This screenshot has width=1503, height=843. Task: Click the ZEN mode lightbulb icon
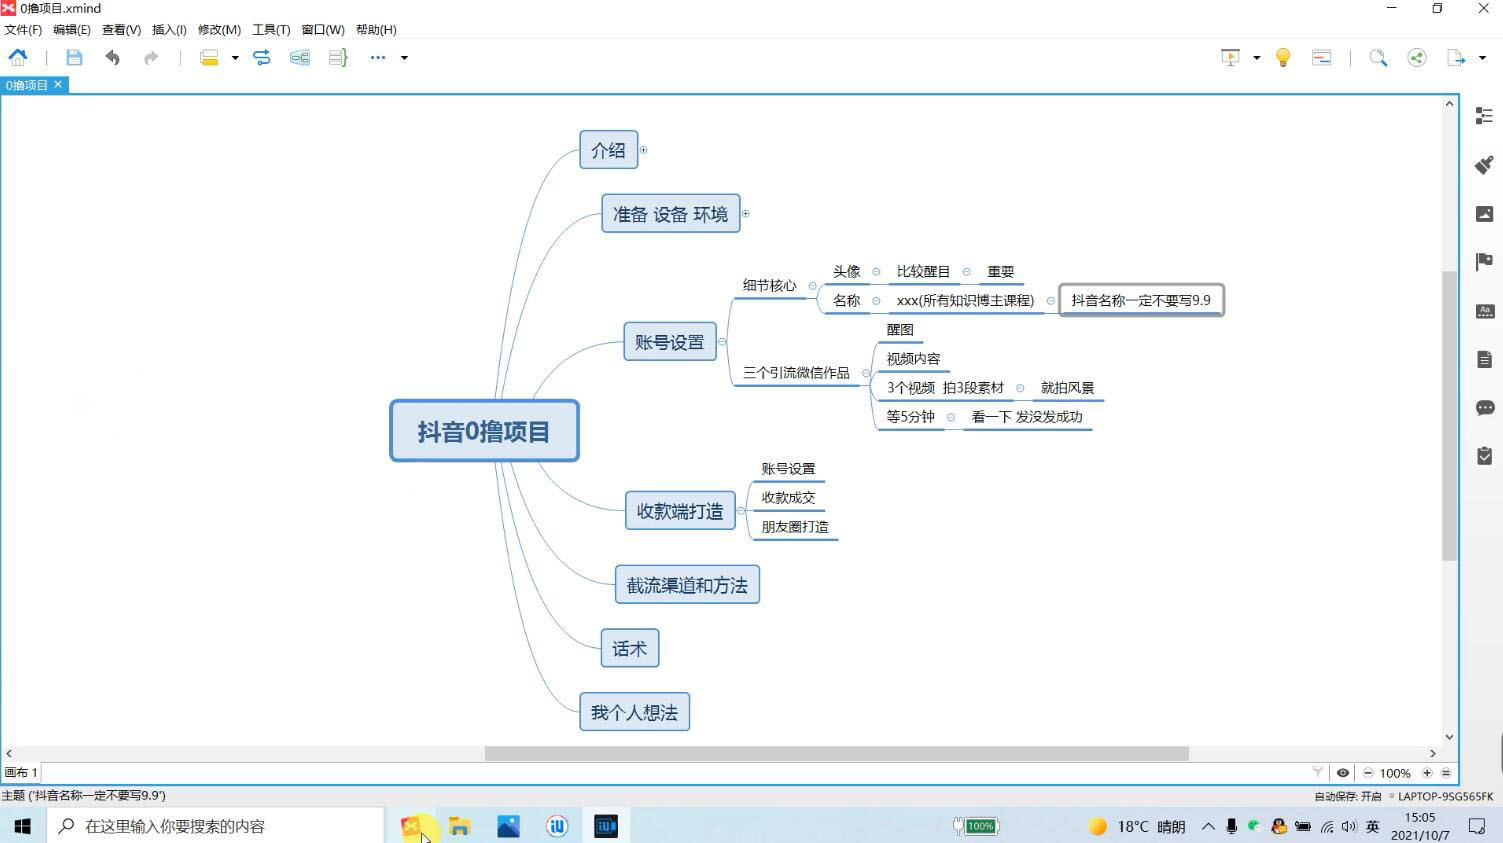pyautogui.click(x=1283, y=57)
